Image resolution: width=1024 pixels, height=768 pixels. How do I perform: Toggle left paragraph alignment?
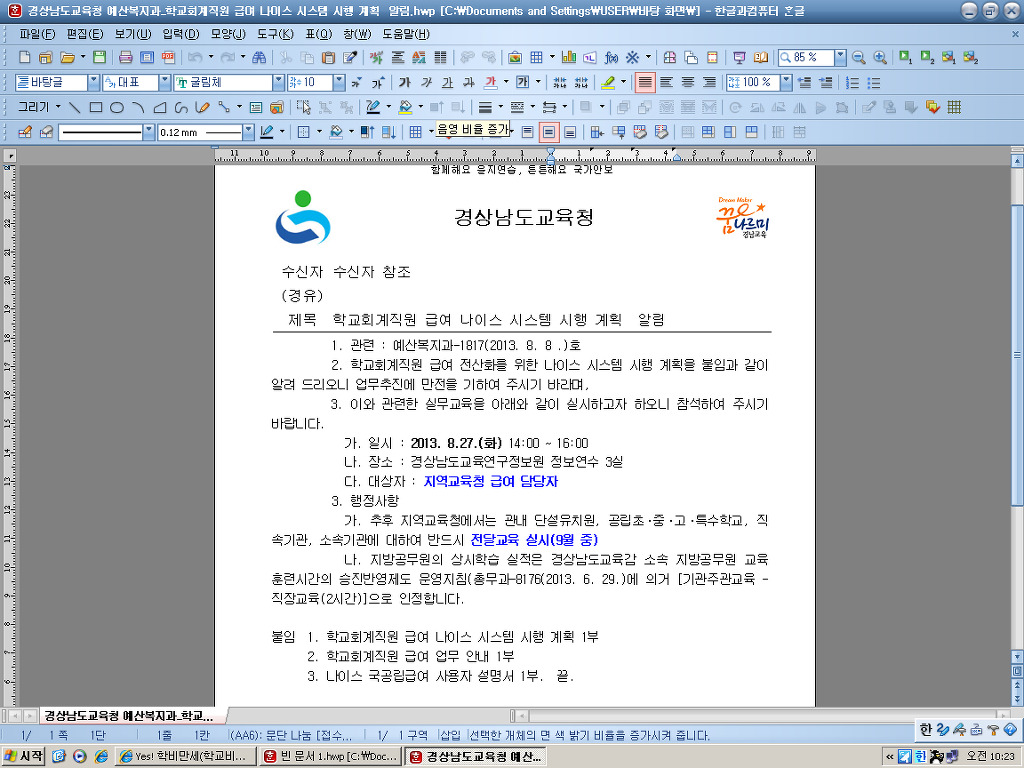pyautogui.click(x=666, y=82)
